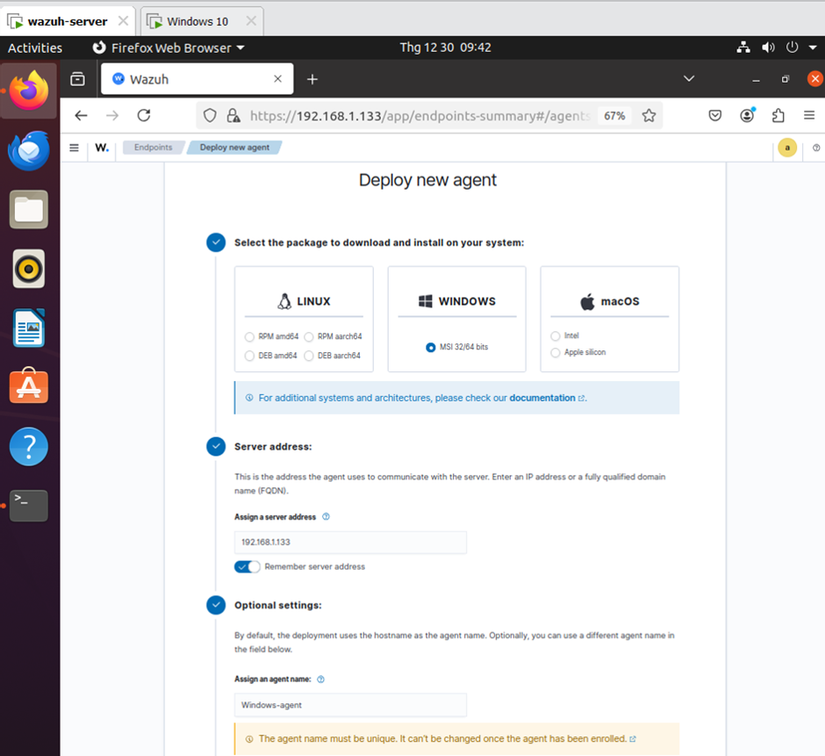The image size is (825, 756).
Task: Click the forward navigation arrow
Action: coord(112,116)
